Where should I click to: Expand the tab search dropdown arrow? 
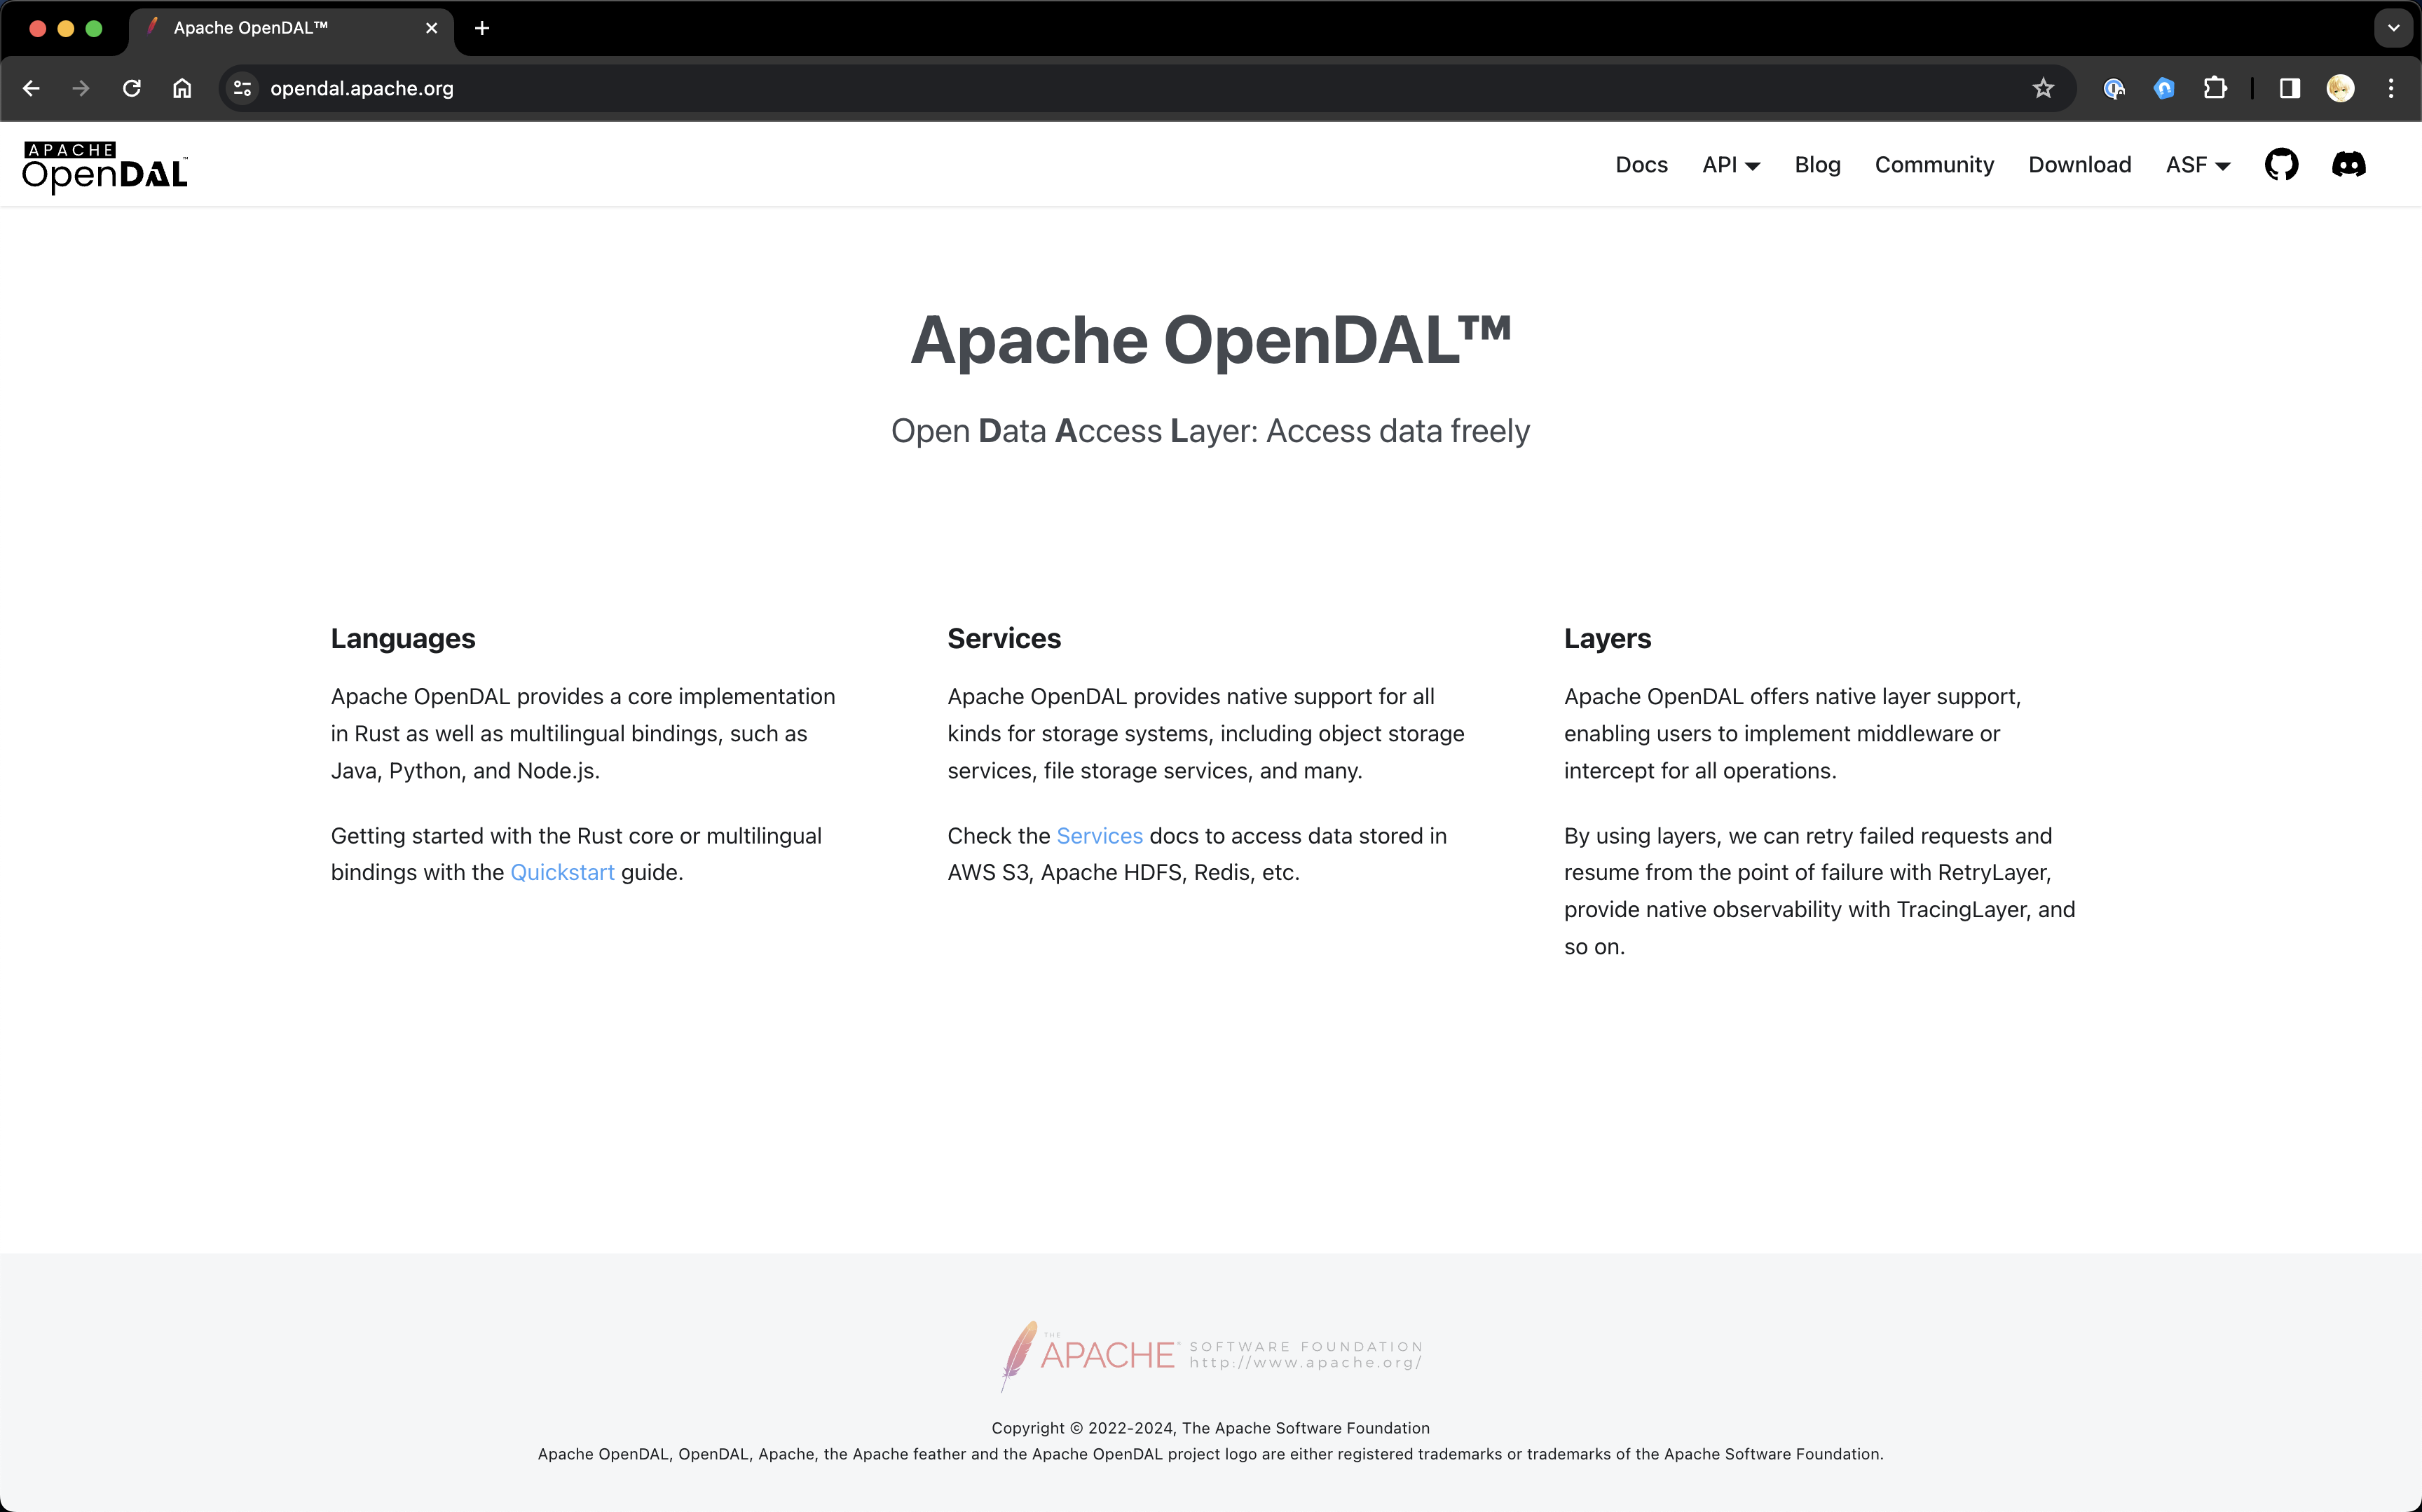click(x=2393, y=28)
